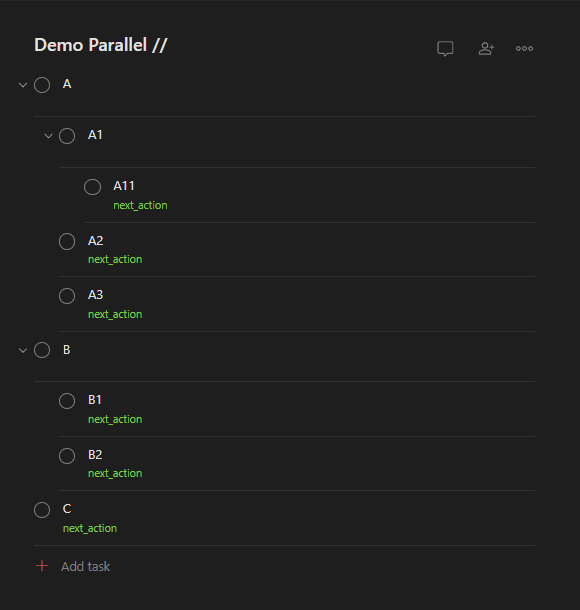Check the circle beside task B1
Viewport: 580px width, 610px height.
click(67, 401)
